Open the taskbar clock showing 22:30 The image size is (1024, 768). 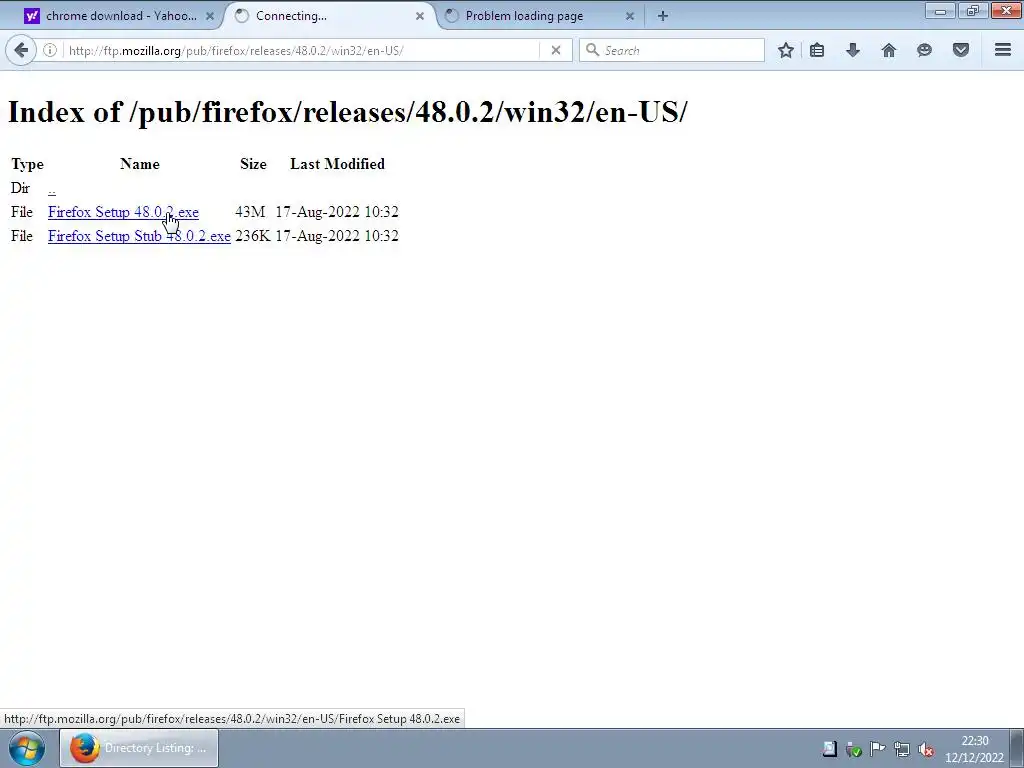click(974, 749)
